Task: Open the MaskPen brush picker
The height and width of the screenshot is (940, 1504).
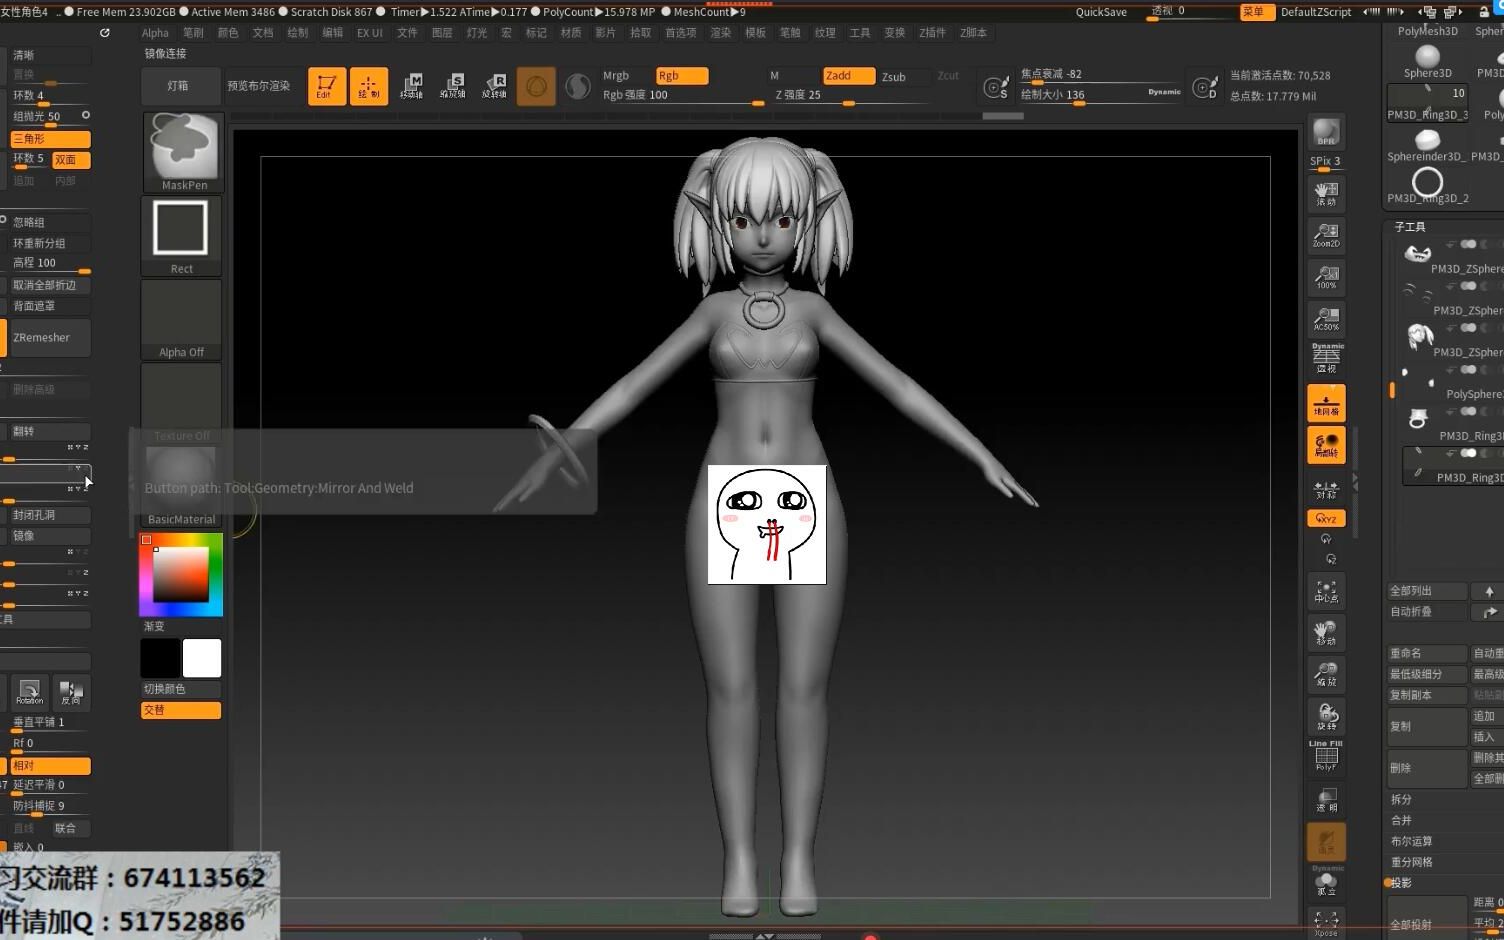Action: [x=182, y=152]
